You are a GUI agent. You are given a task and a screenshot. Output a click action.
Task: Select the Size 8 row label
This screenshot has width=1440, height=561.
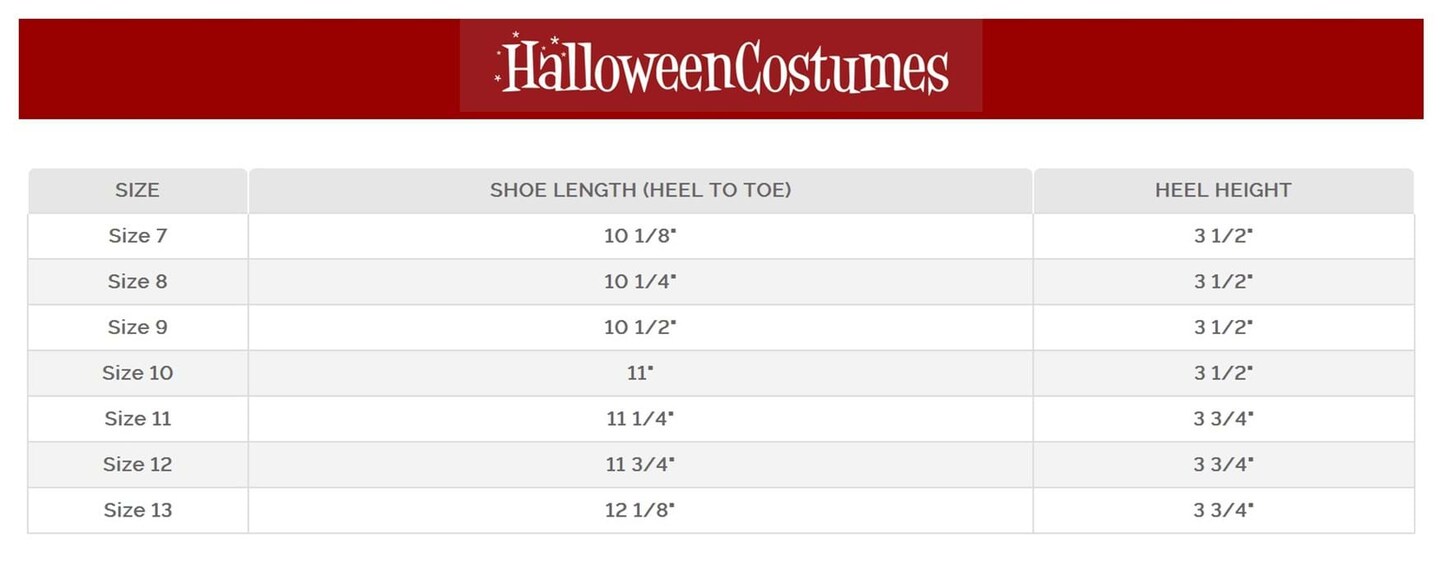(137, 282)
